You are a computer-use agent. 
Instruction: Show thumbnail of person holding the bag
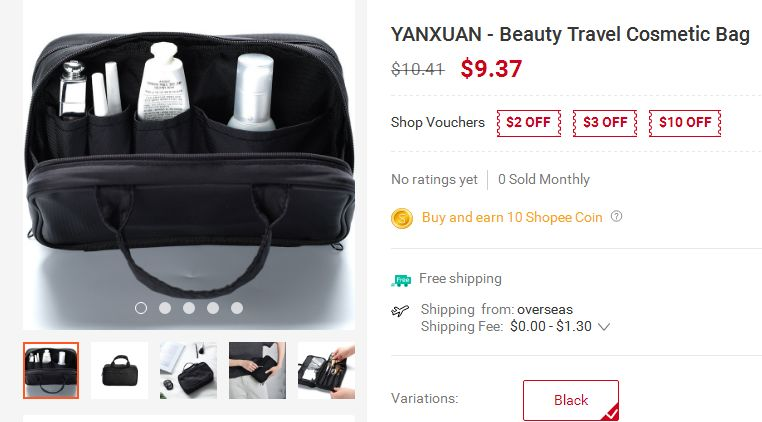point(258,370)
